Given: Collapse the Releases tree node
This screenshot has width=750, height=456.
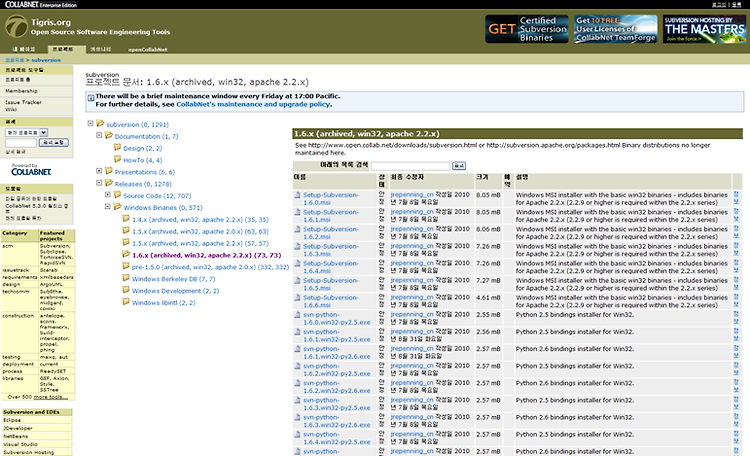Looking at the screenshot, I should tap(99, 183).
